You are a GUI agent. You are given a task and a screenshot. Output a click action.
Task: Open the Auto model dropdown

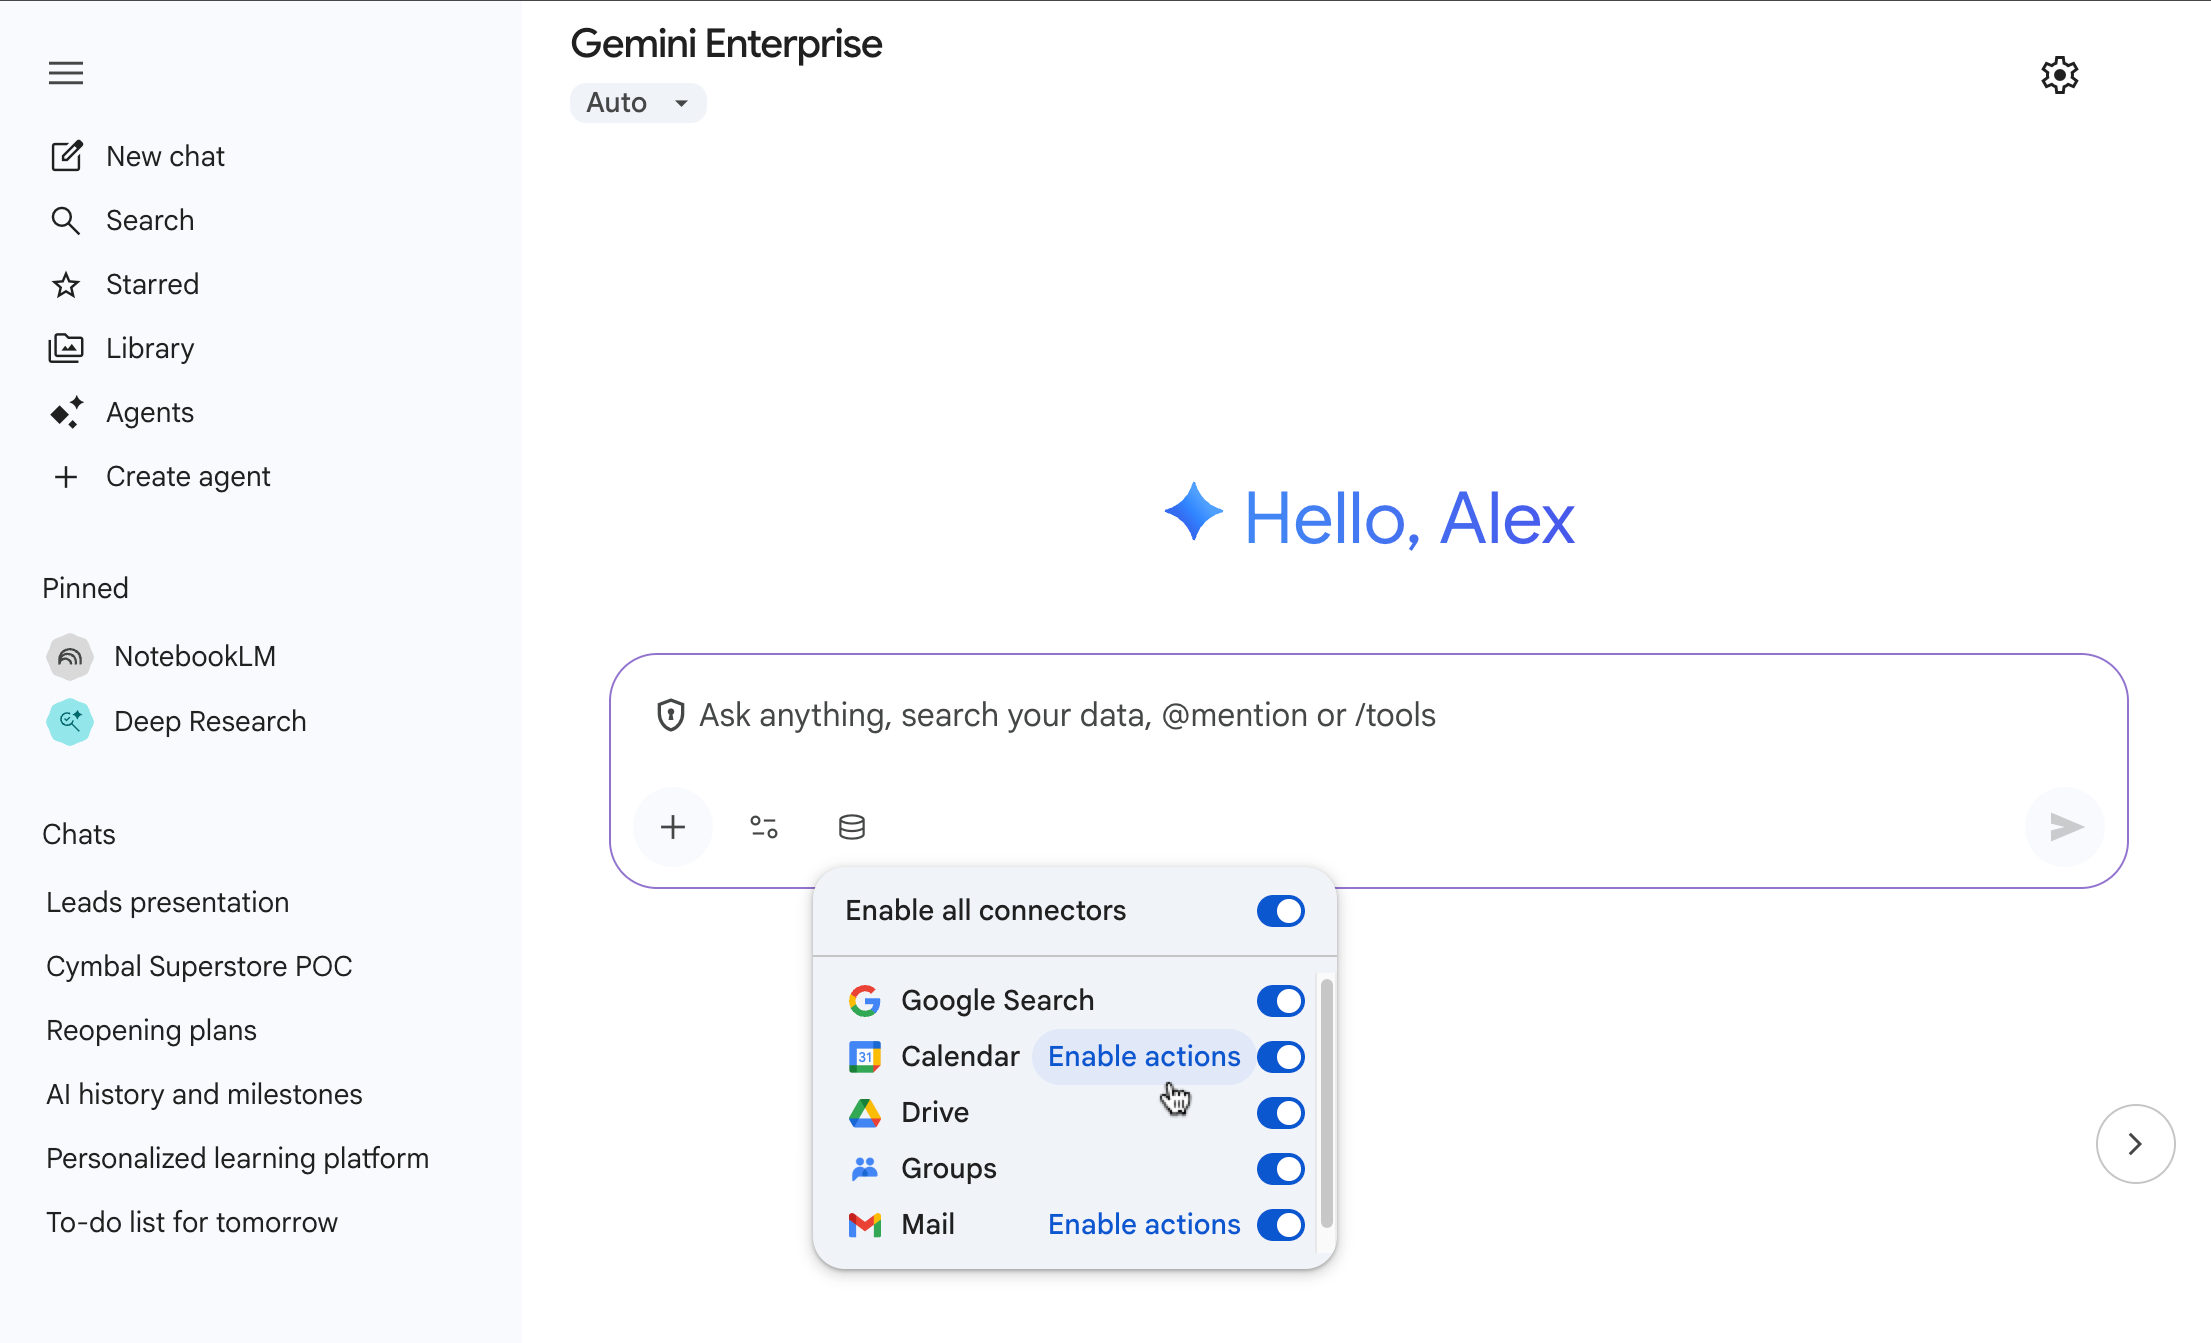pyautogui.click(x=638, y=102)
